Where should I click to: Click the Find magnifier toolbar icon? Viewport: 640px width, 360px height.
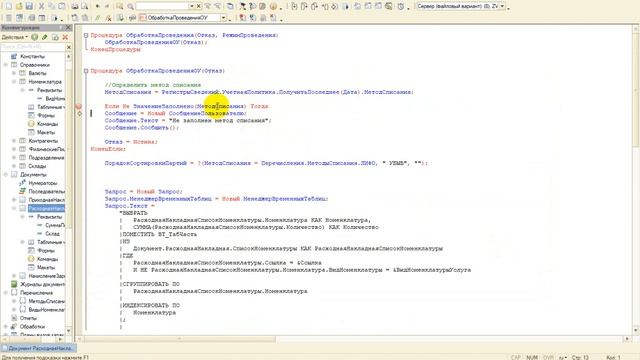pyautogui.click(x=131, y=7)
